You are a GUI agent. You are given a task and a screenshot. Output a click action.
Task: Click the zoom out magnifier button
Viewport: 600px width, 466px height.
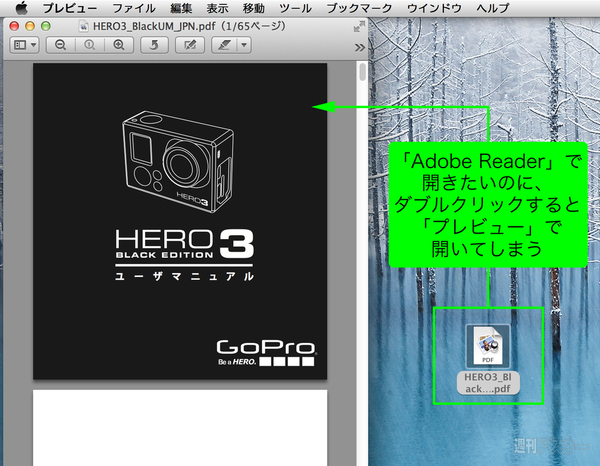click(60, 45)
